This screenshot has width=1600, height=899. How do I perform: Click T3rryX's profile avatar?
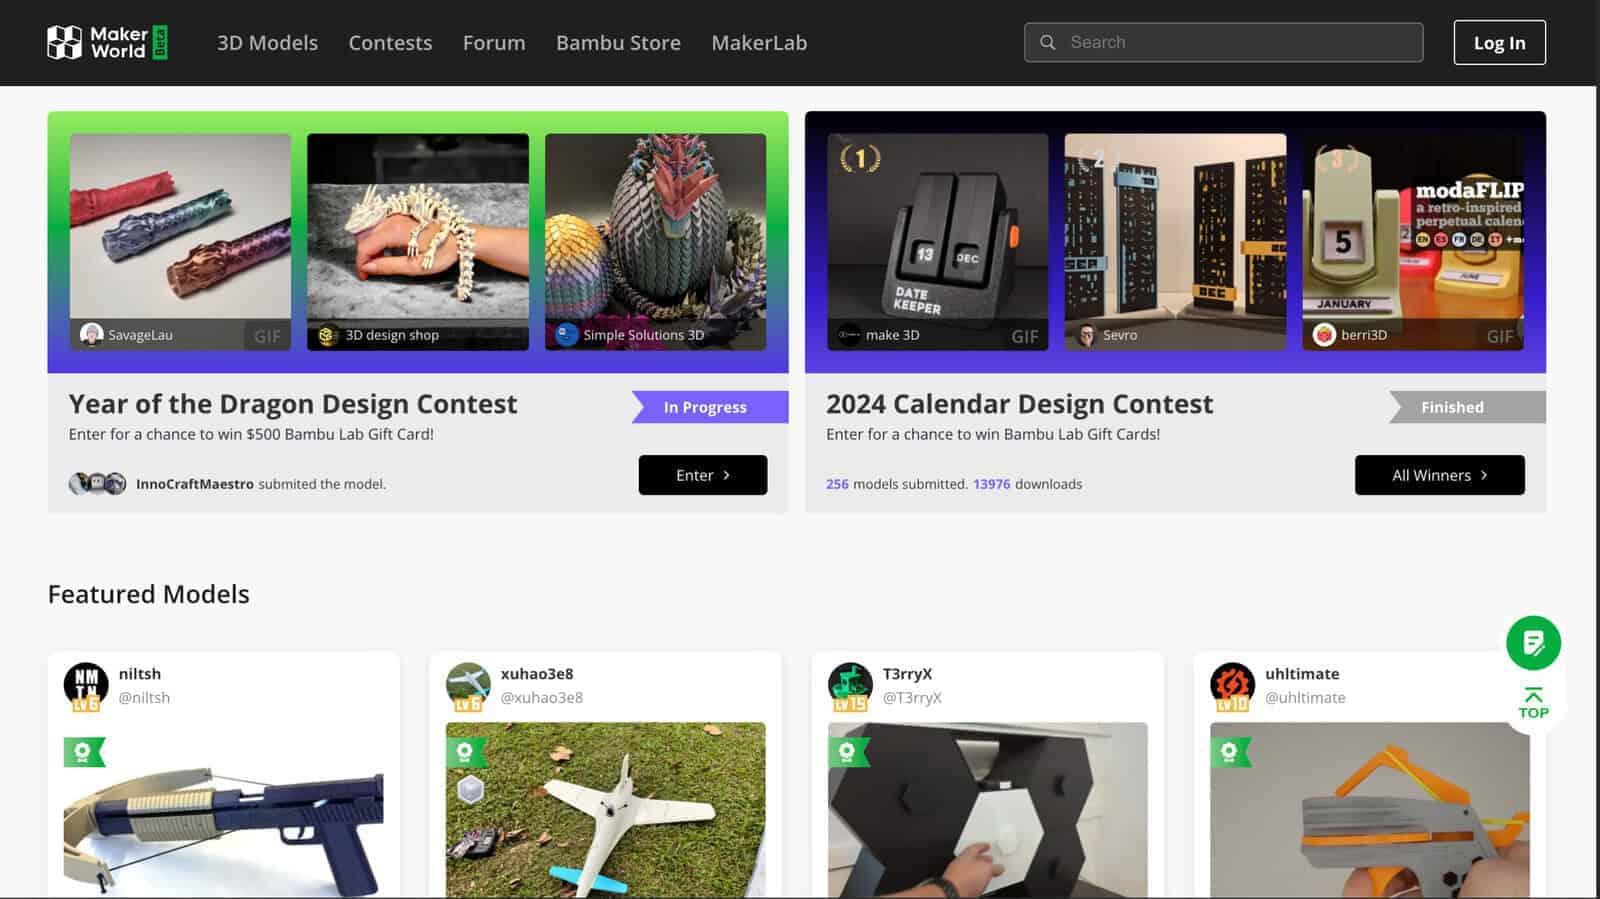850,684
